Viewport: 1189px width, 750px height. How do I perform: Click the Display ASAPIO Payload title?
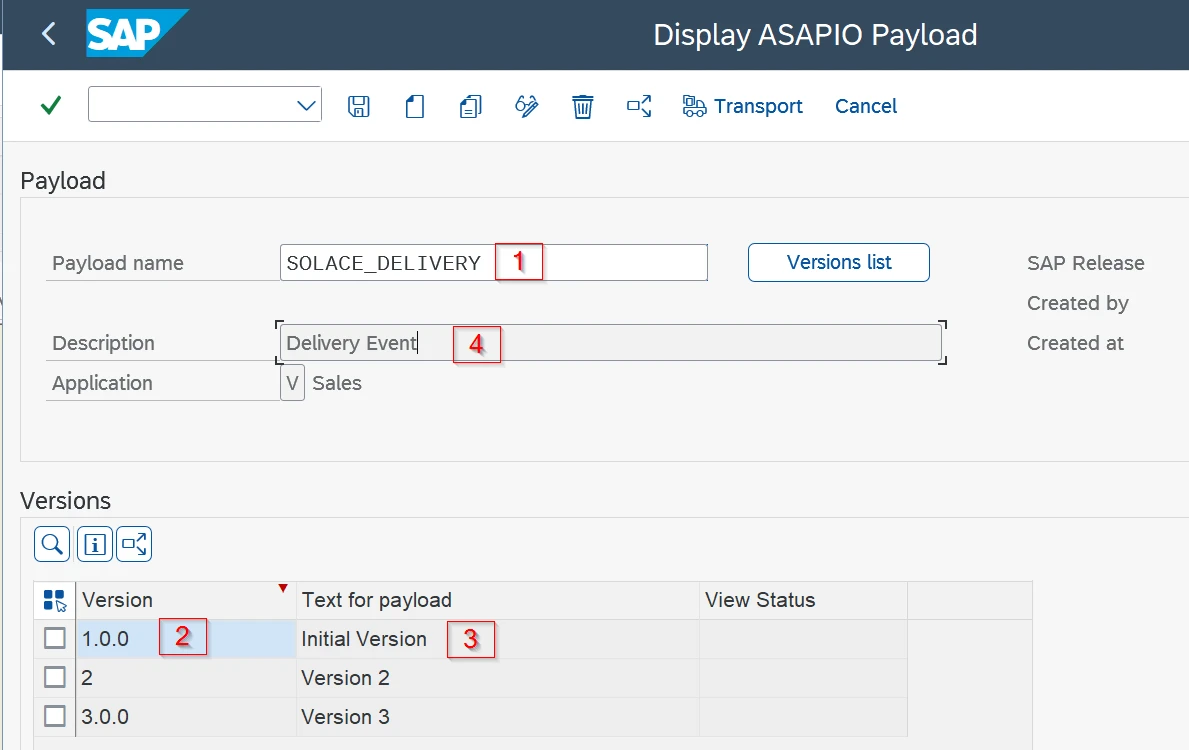[x=815, y=35]
